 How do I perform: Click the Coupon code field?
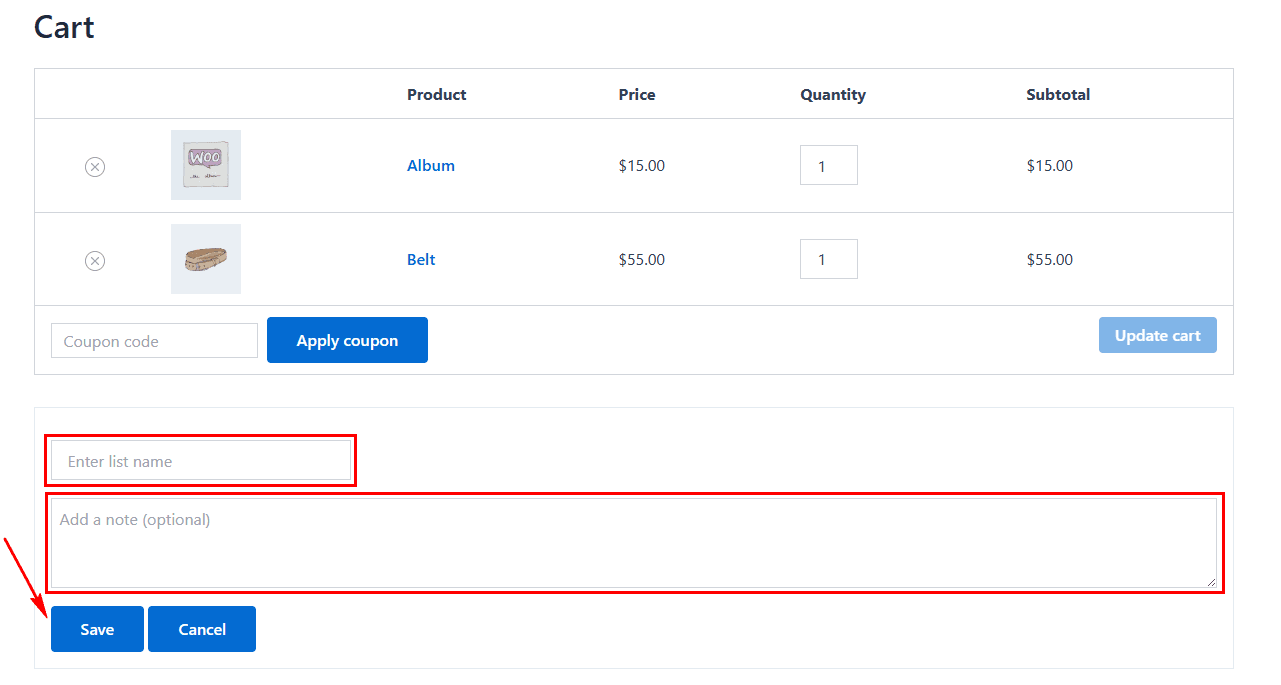click(154, 341)
